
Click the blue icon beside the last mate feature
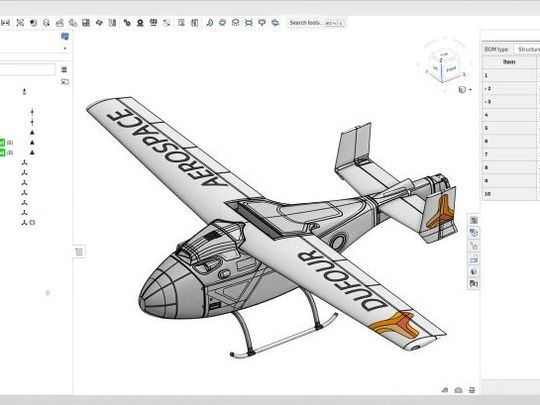click(x=32, y=222)
